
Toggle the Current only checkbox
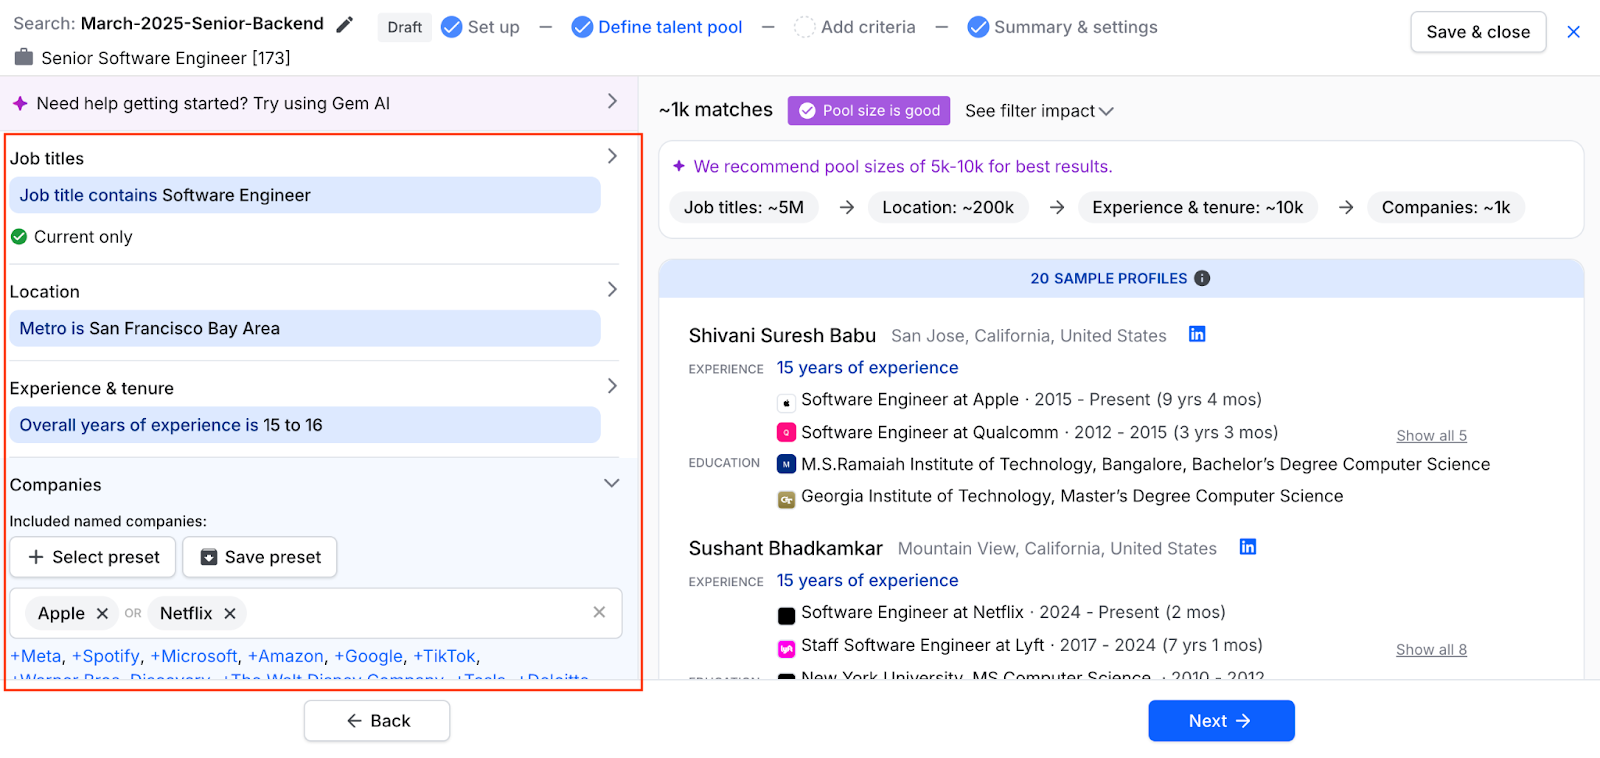19,237
